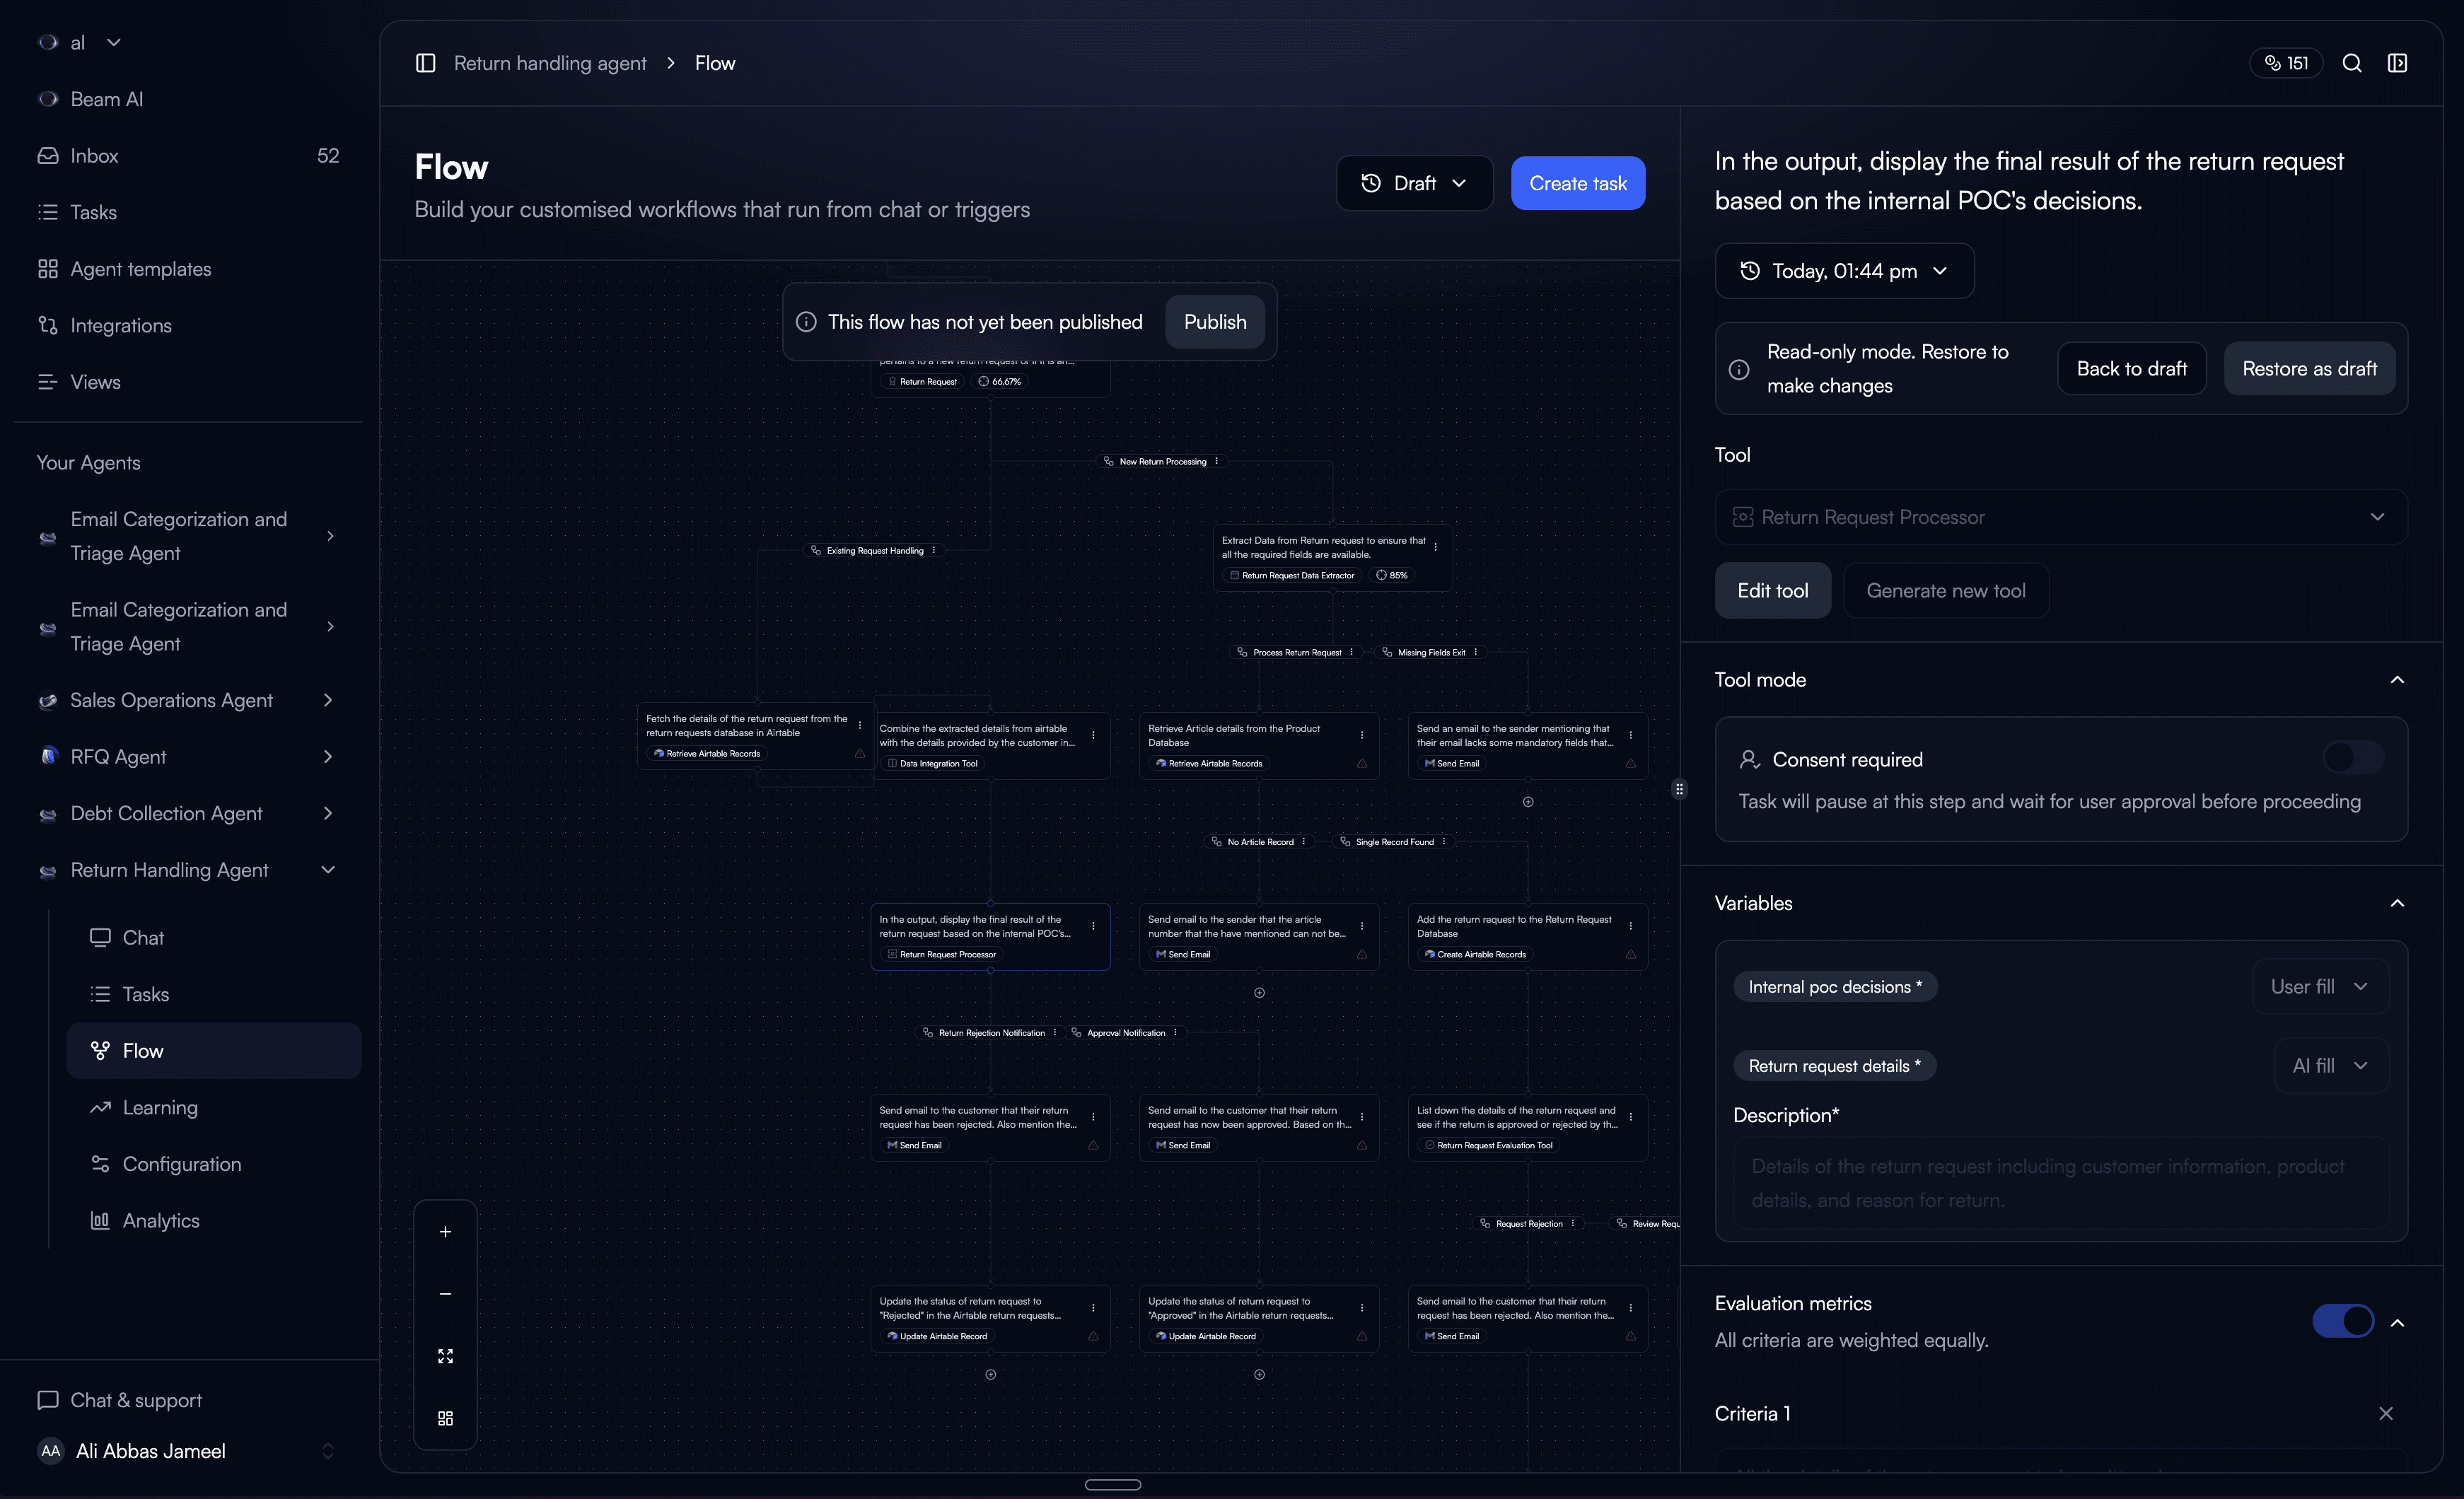
Task: Remove Criteria 1 with X icon
Action: (x=2386, y=1413)
